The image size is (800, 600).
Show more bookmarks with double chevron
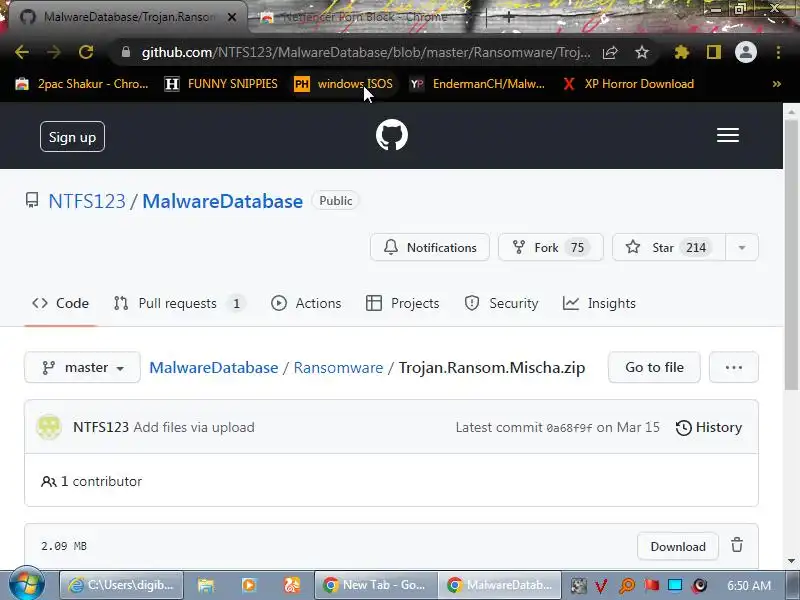point(777,84)
